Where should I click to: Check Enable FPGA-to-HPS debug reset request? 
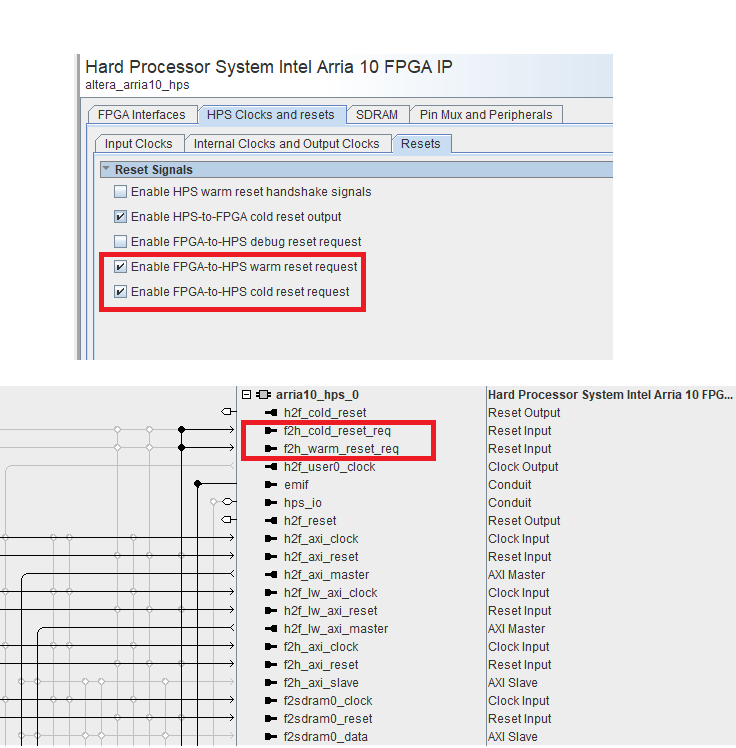point(120,241)
